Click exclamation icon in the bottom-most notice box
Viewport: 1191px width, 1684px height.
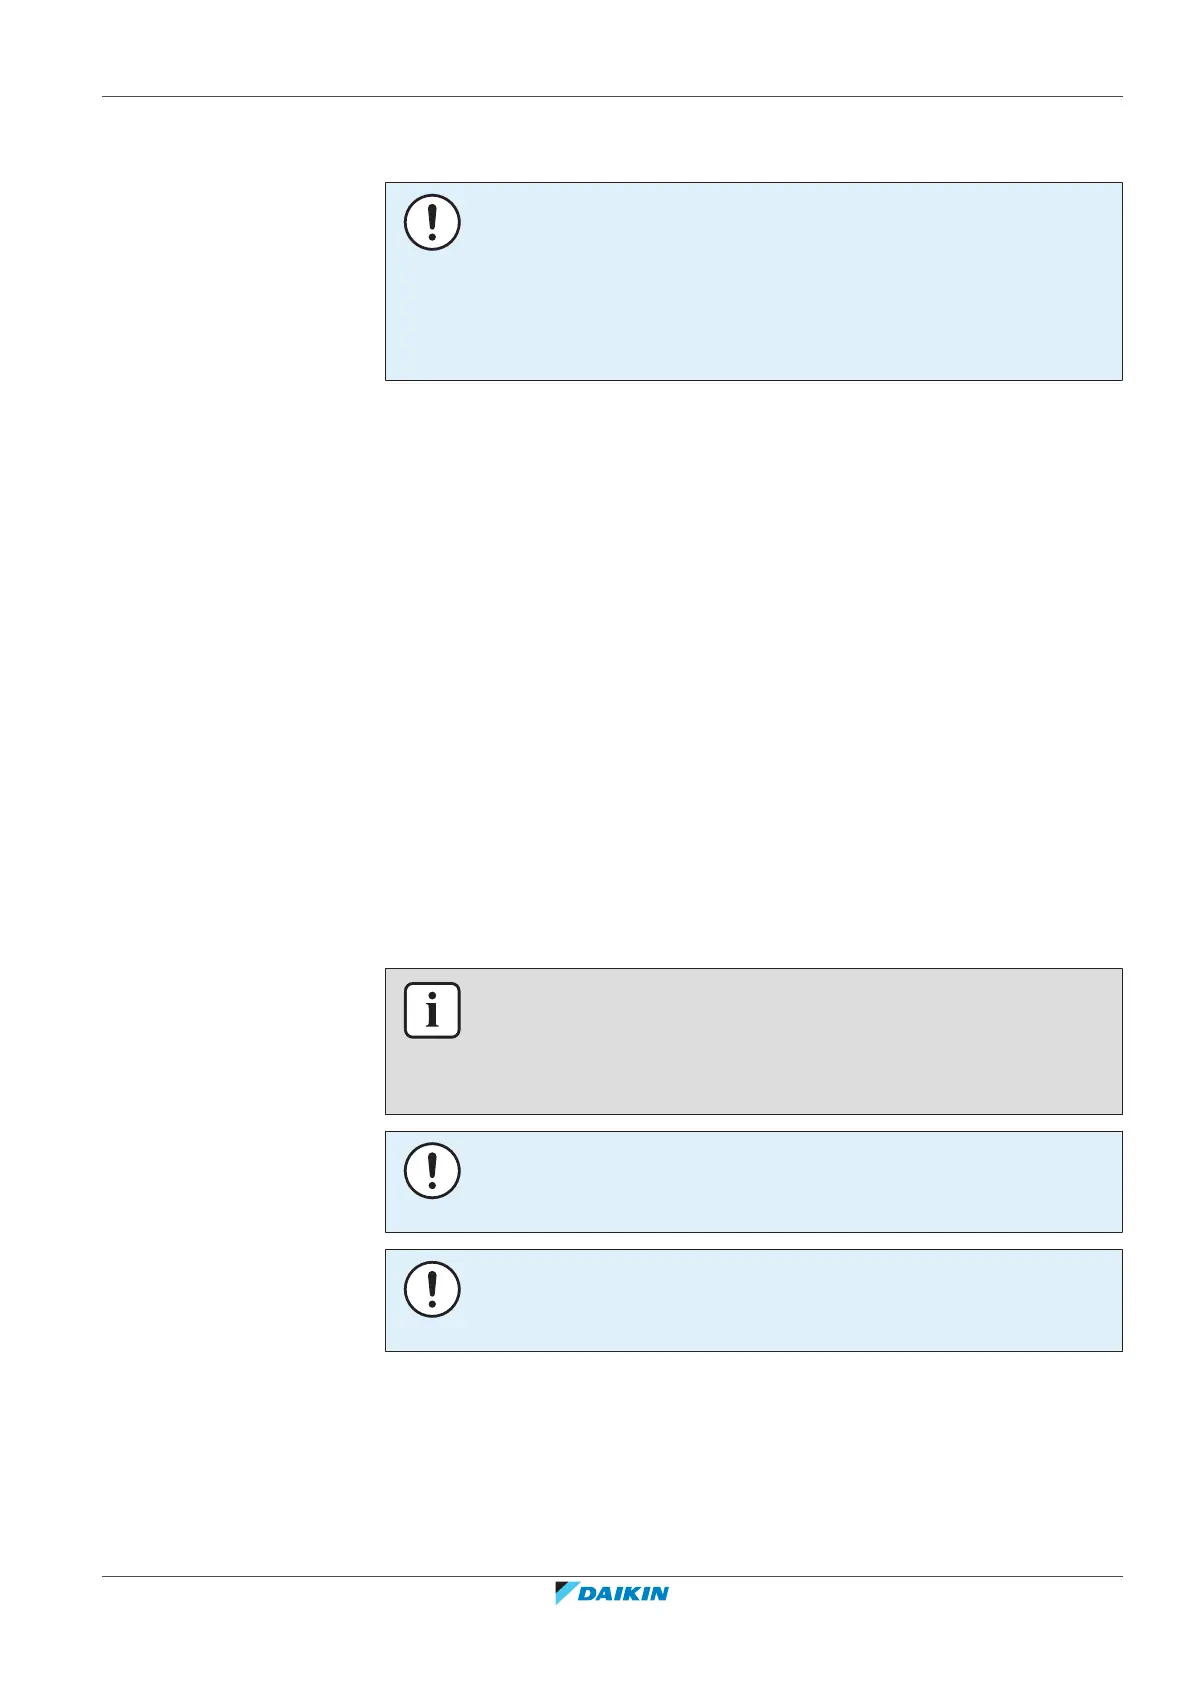(x=432, y=1288)
